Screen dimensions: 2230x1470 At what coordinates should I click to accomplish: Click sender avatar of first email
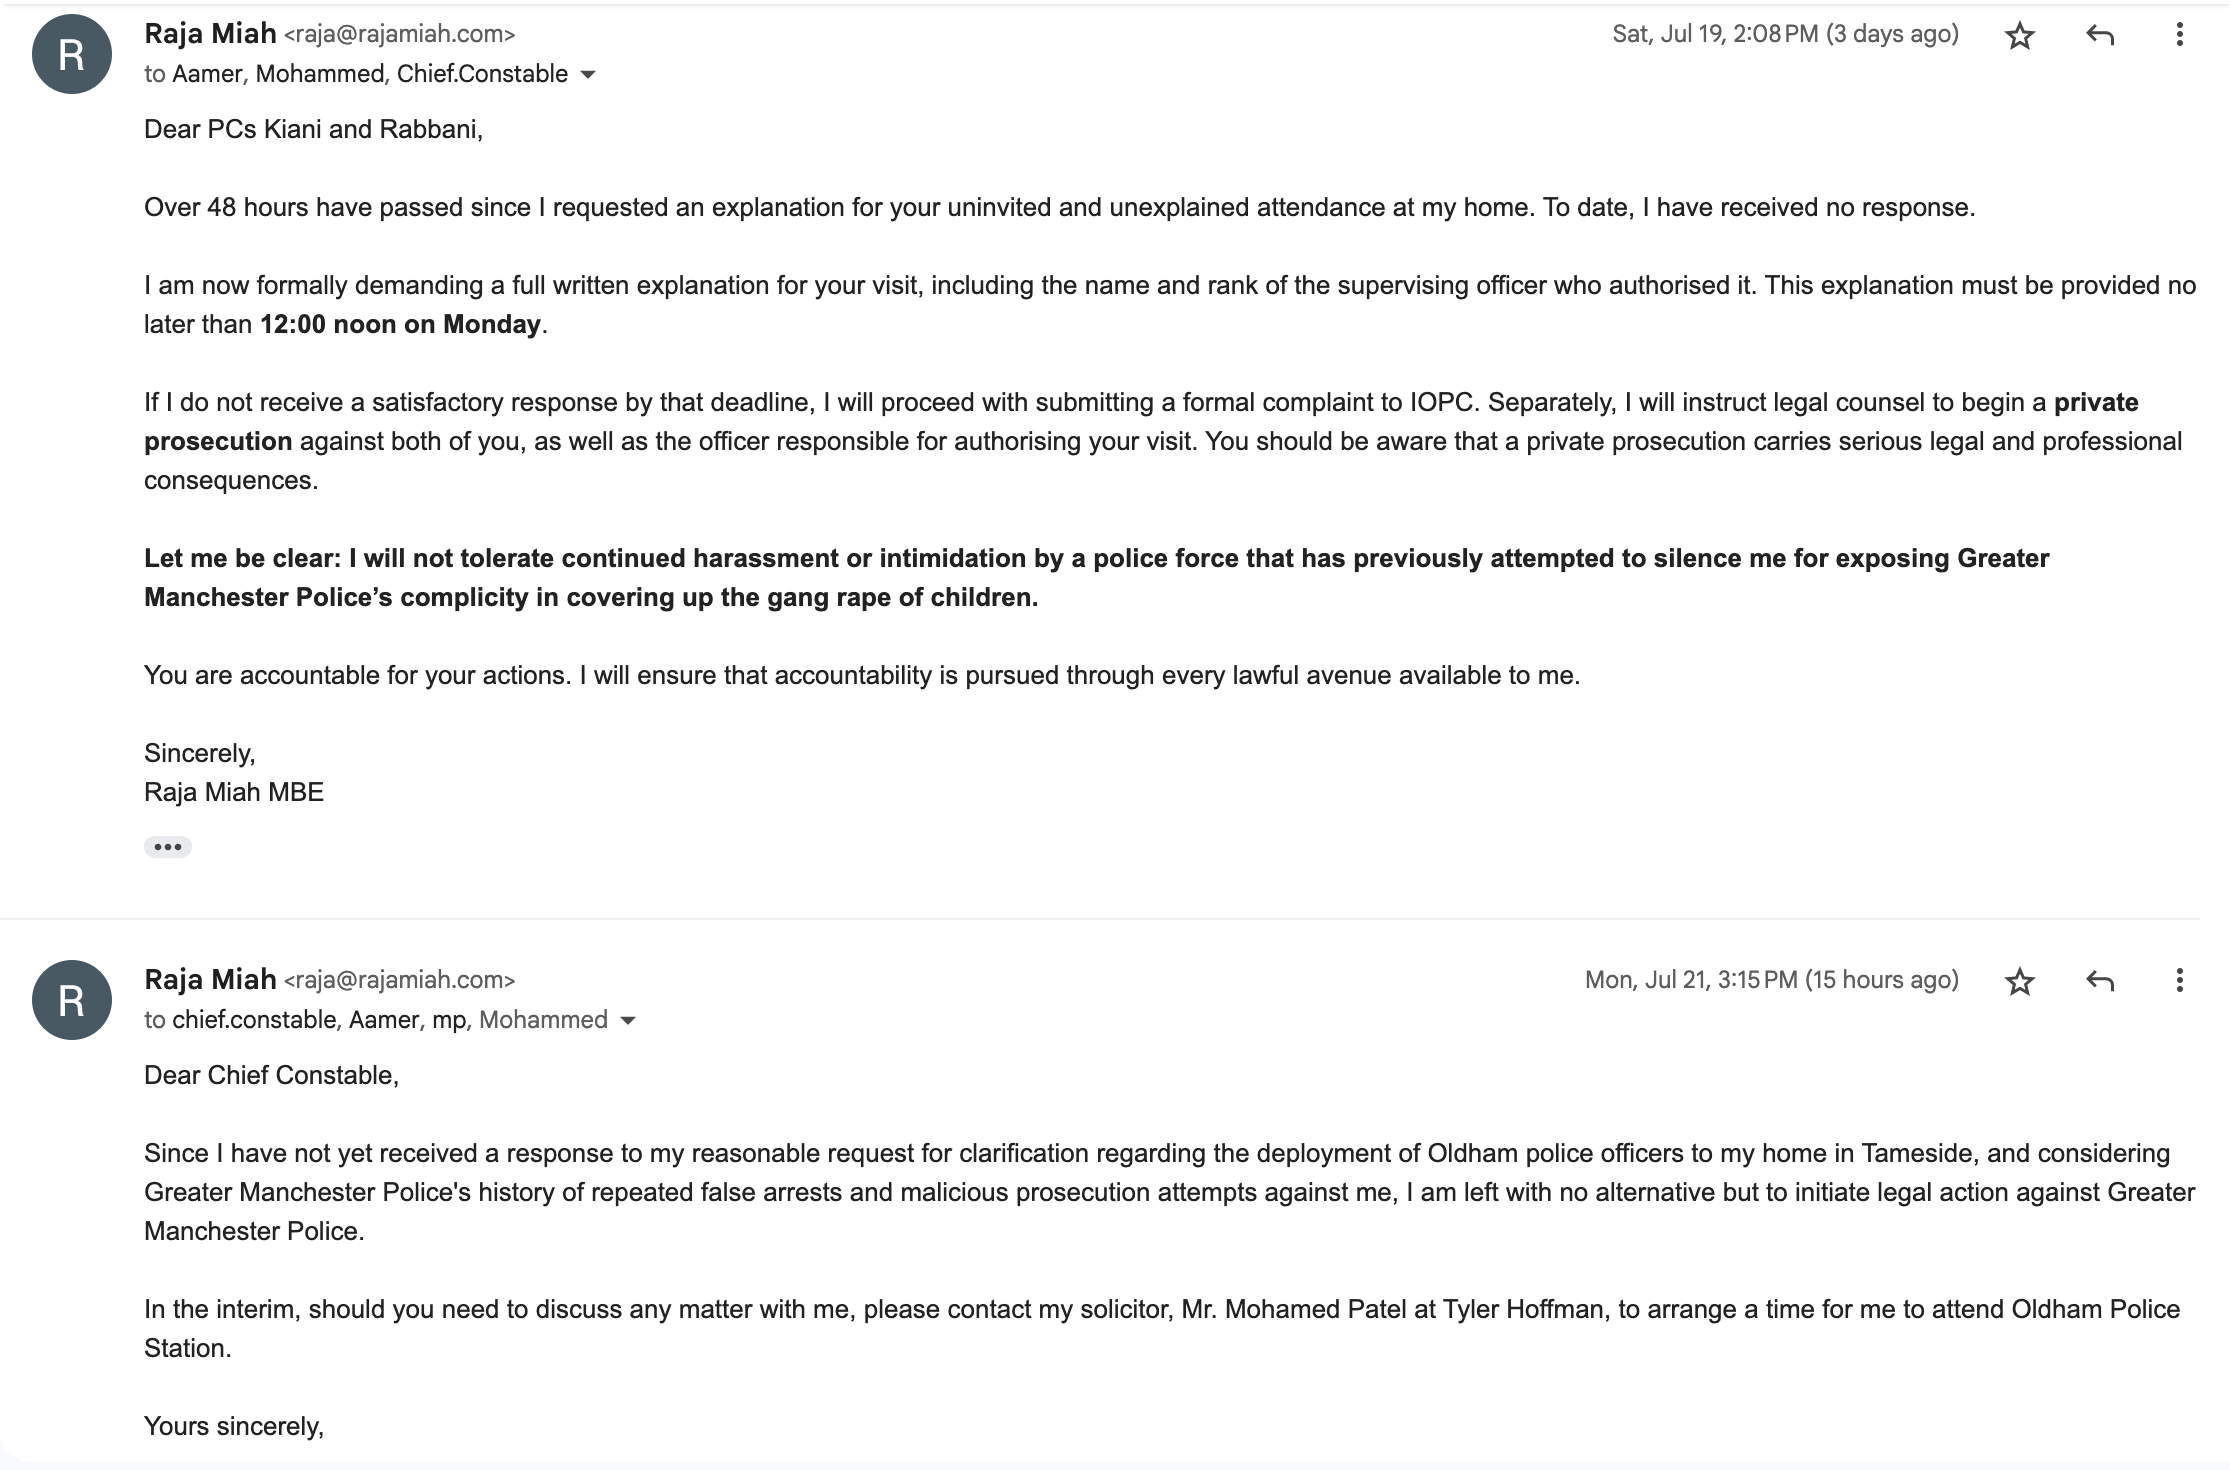click(72, 54)
